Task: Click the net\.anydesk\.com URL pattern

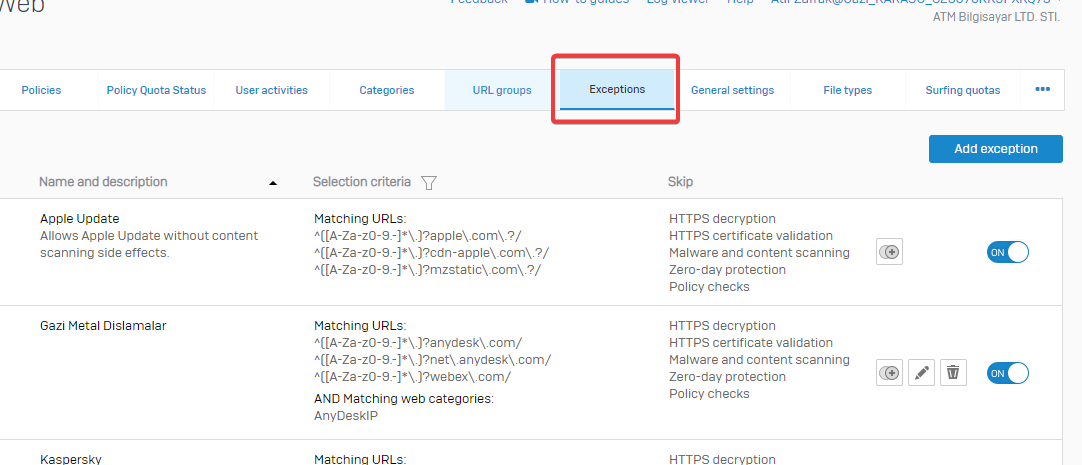Action: [x=433, y=360]
